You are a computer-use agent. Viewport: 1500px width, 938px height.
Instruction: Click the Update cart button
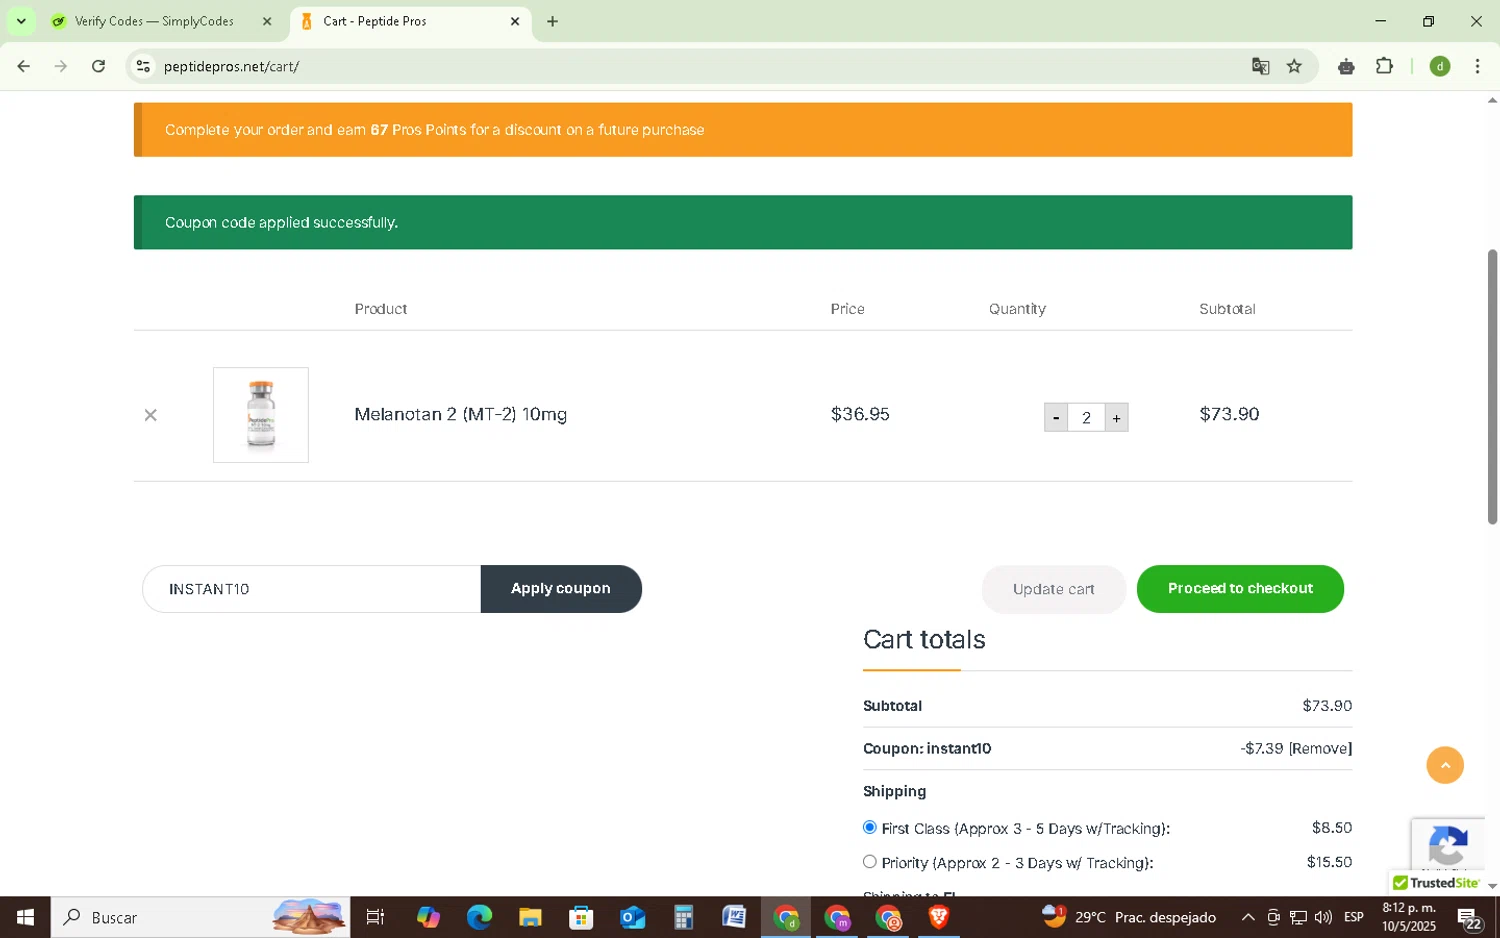tap(1054, 589)
